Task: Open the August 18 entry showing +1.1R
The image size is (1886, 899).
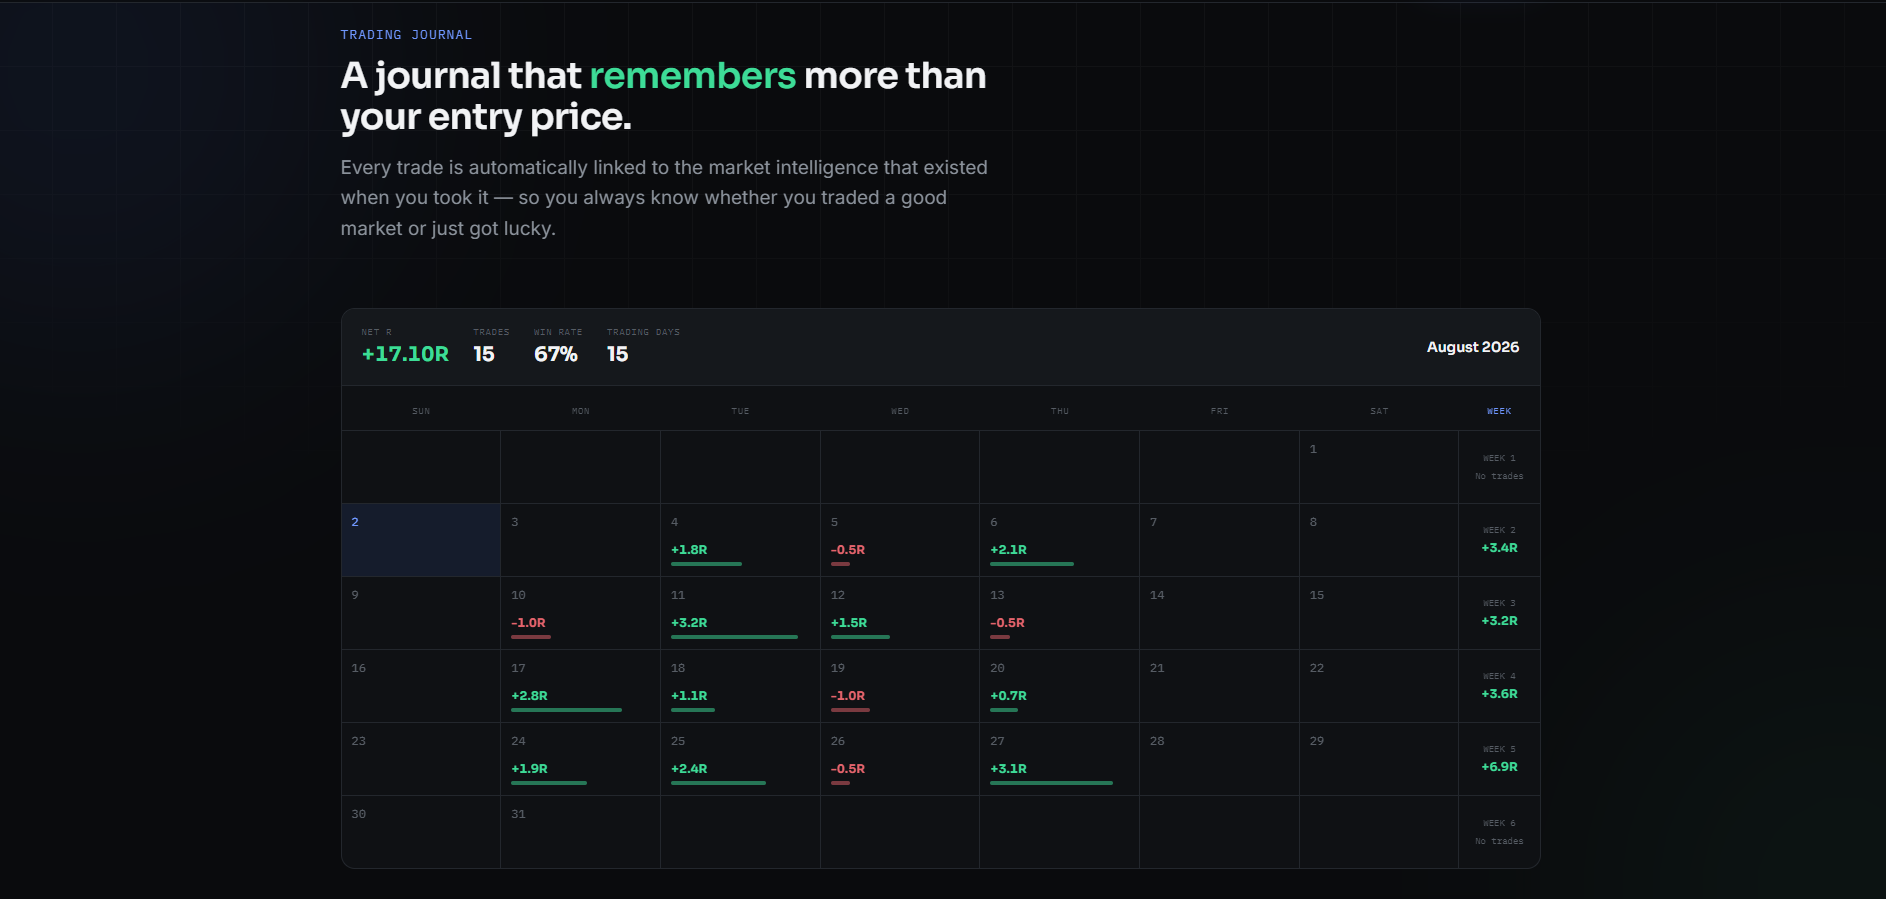Action: click(x=740, y=686)
